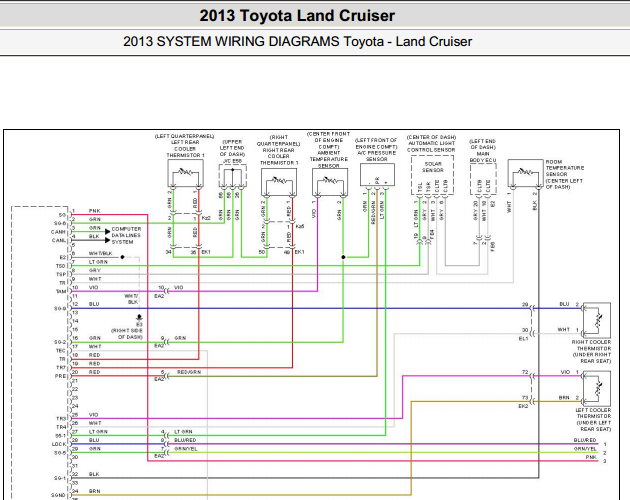
Task: Select the 'TSD' terminal label
Action: pyautogui.click(x=61, y=266)
